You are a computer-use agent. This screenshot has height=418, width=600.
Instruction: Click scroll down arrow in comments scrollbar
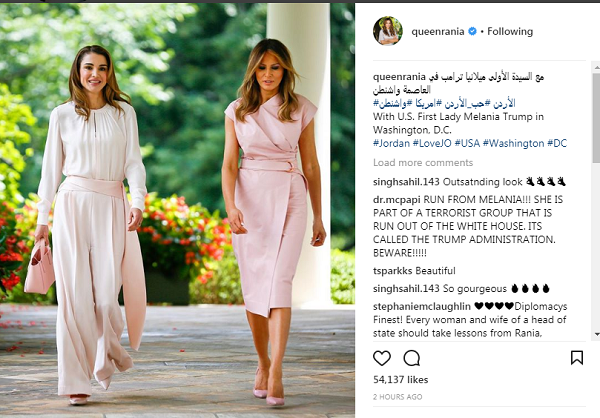tap(596, 335)
